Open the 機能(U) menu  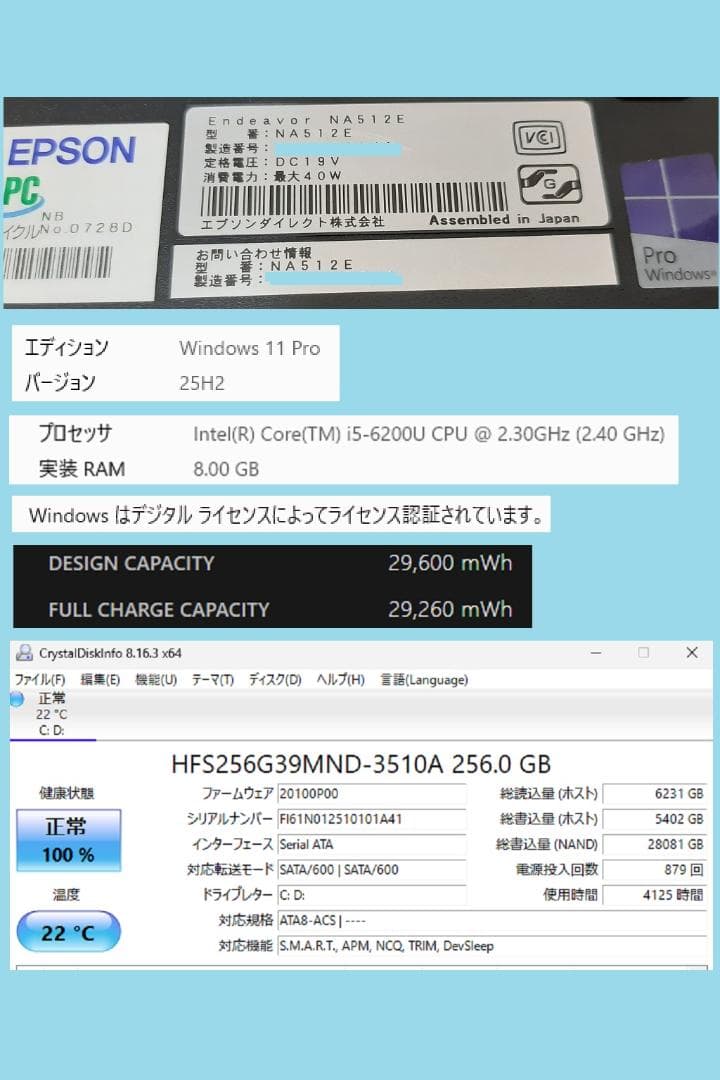click(x=156, y=680)
